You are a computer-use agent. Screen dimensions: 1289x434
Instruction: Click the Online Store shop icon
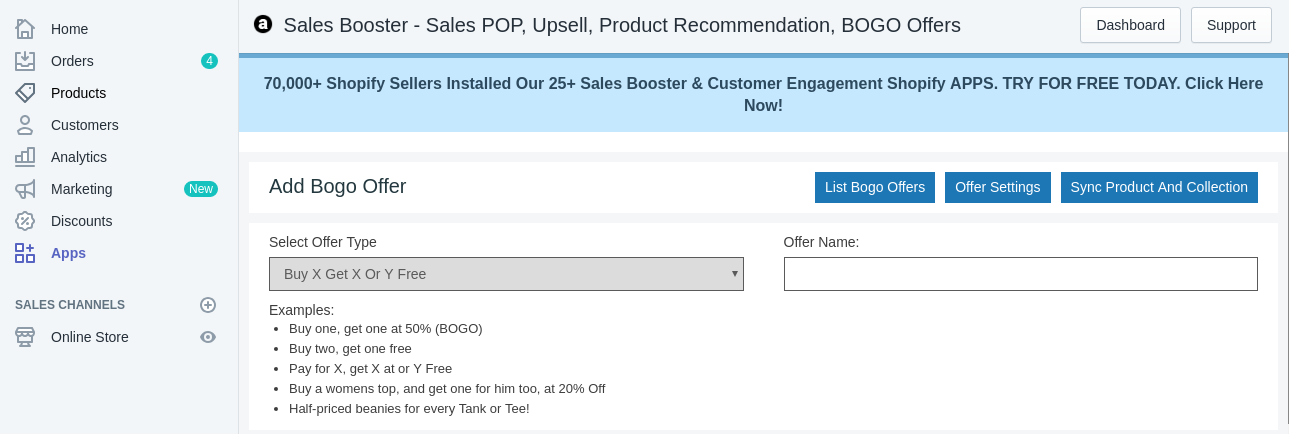pyautogui.click(x=25, y=337)
